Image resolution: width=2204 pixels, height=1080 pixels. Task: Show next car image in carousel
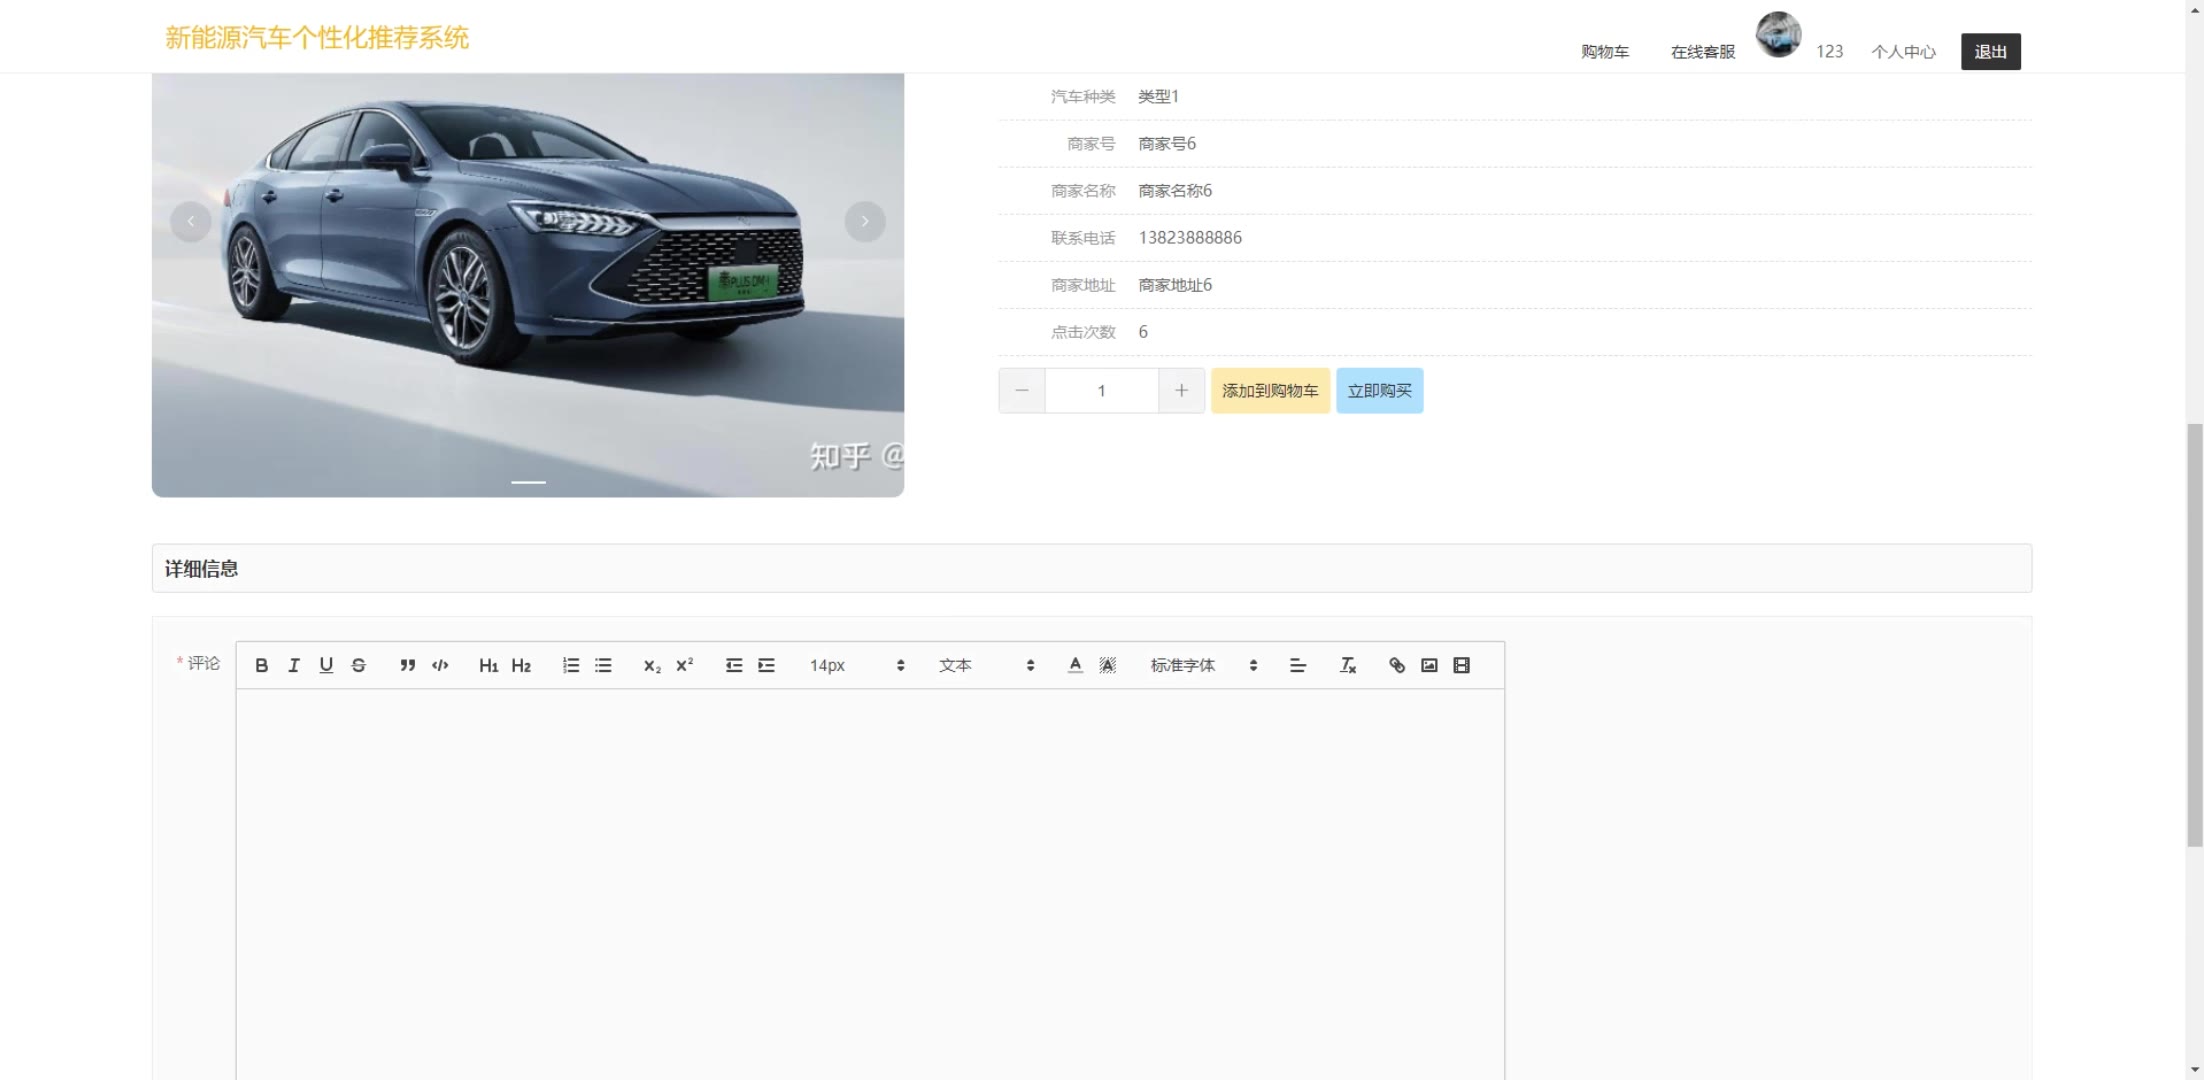[865, 221]
